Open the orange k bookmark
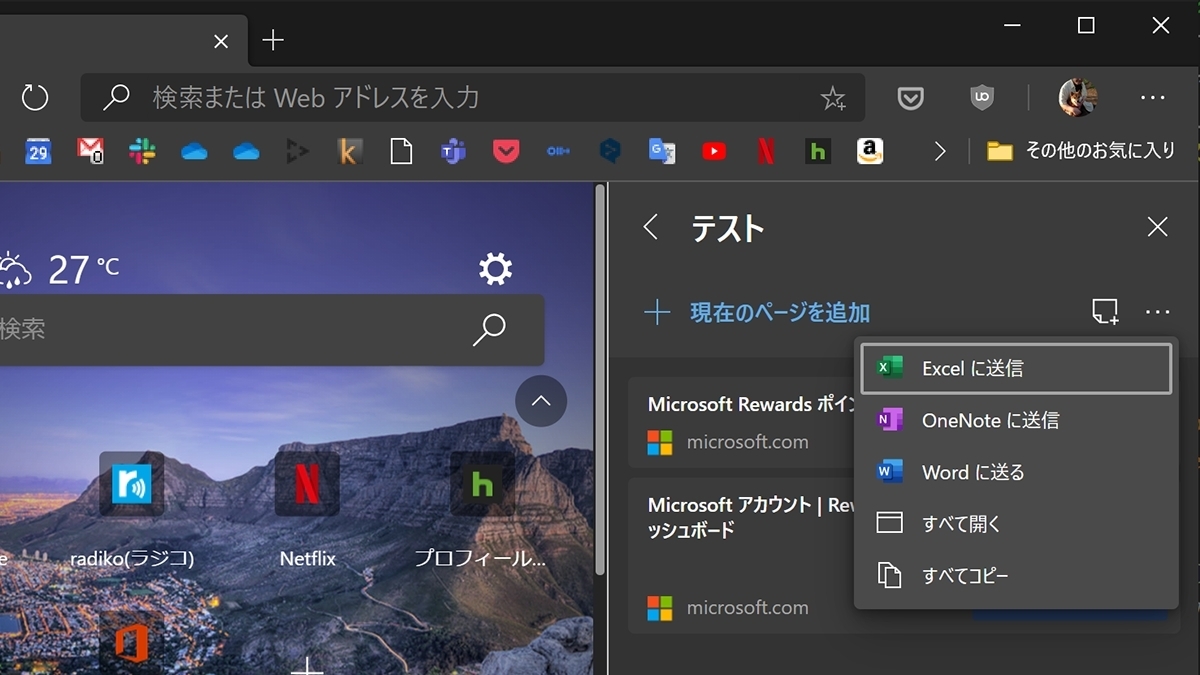This screenshot has height=675, width=1200. 349,151
